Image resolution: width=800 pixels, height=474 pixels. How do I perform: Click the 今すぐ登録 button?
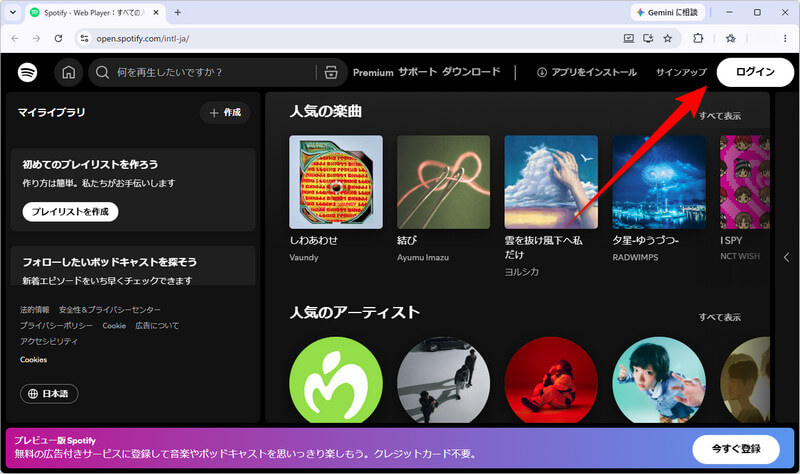(736, 449)
